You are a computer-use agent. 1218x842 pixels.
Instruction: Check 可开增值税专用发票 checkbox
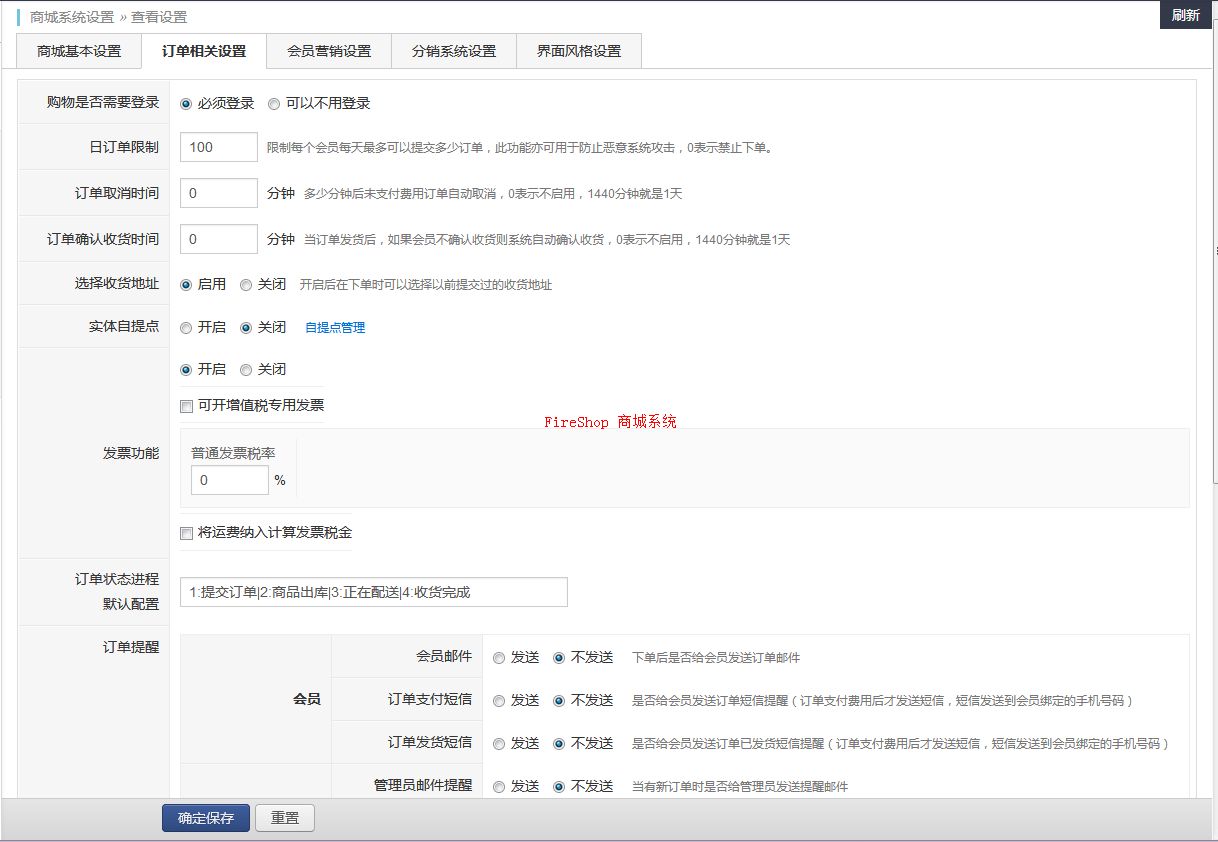[x=186, y=406]
